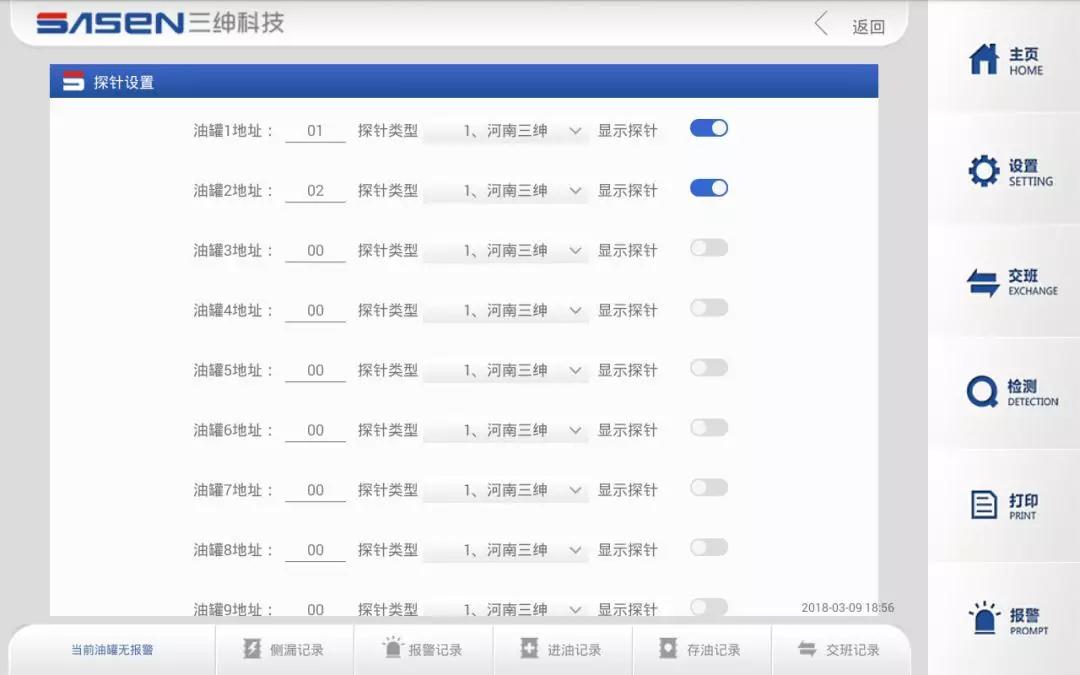The image size is (1080, 675).
Task: Open 探针类型 dropdown for 油罐4
Action: coord(506,311)
